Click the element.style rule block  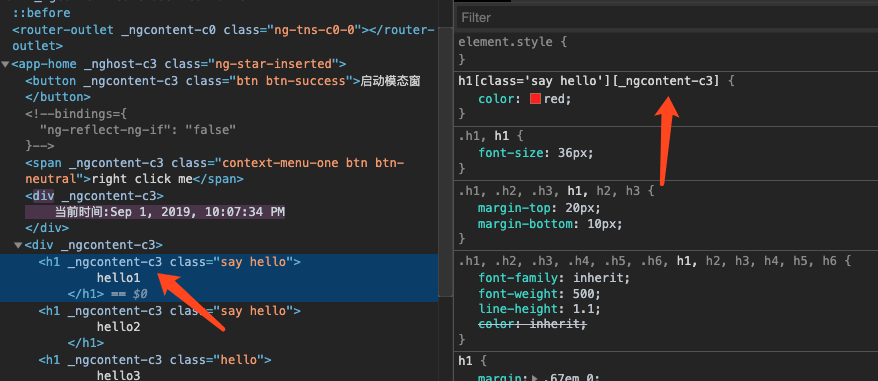point(667,50)
